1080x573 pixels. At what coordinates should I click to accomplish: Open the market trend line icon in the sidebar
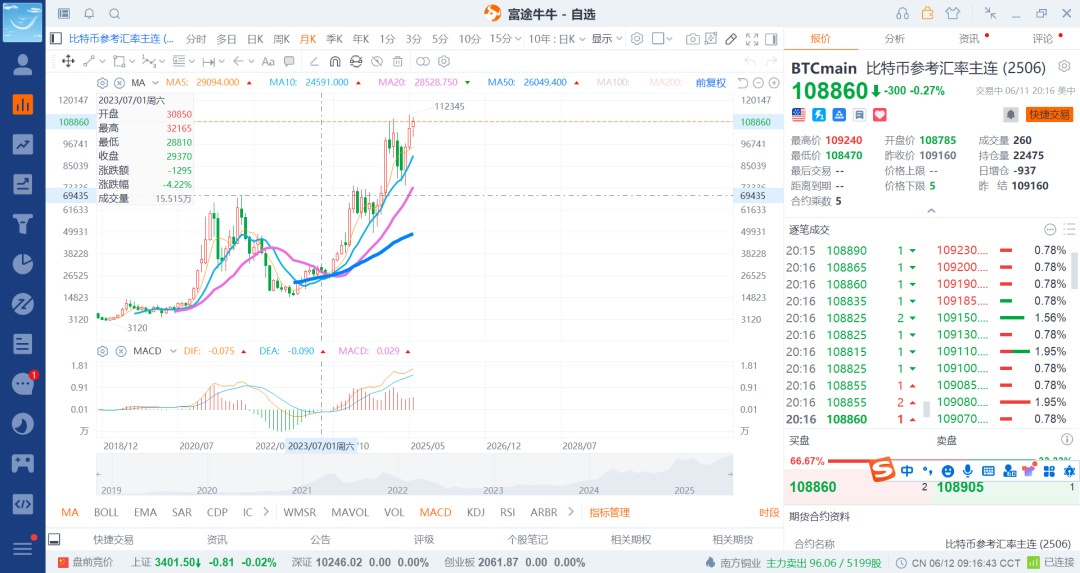tap(23, 144)
